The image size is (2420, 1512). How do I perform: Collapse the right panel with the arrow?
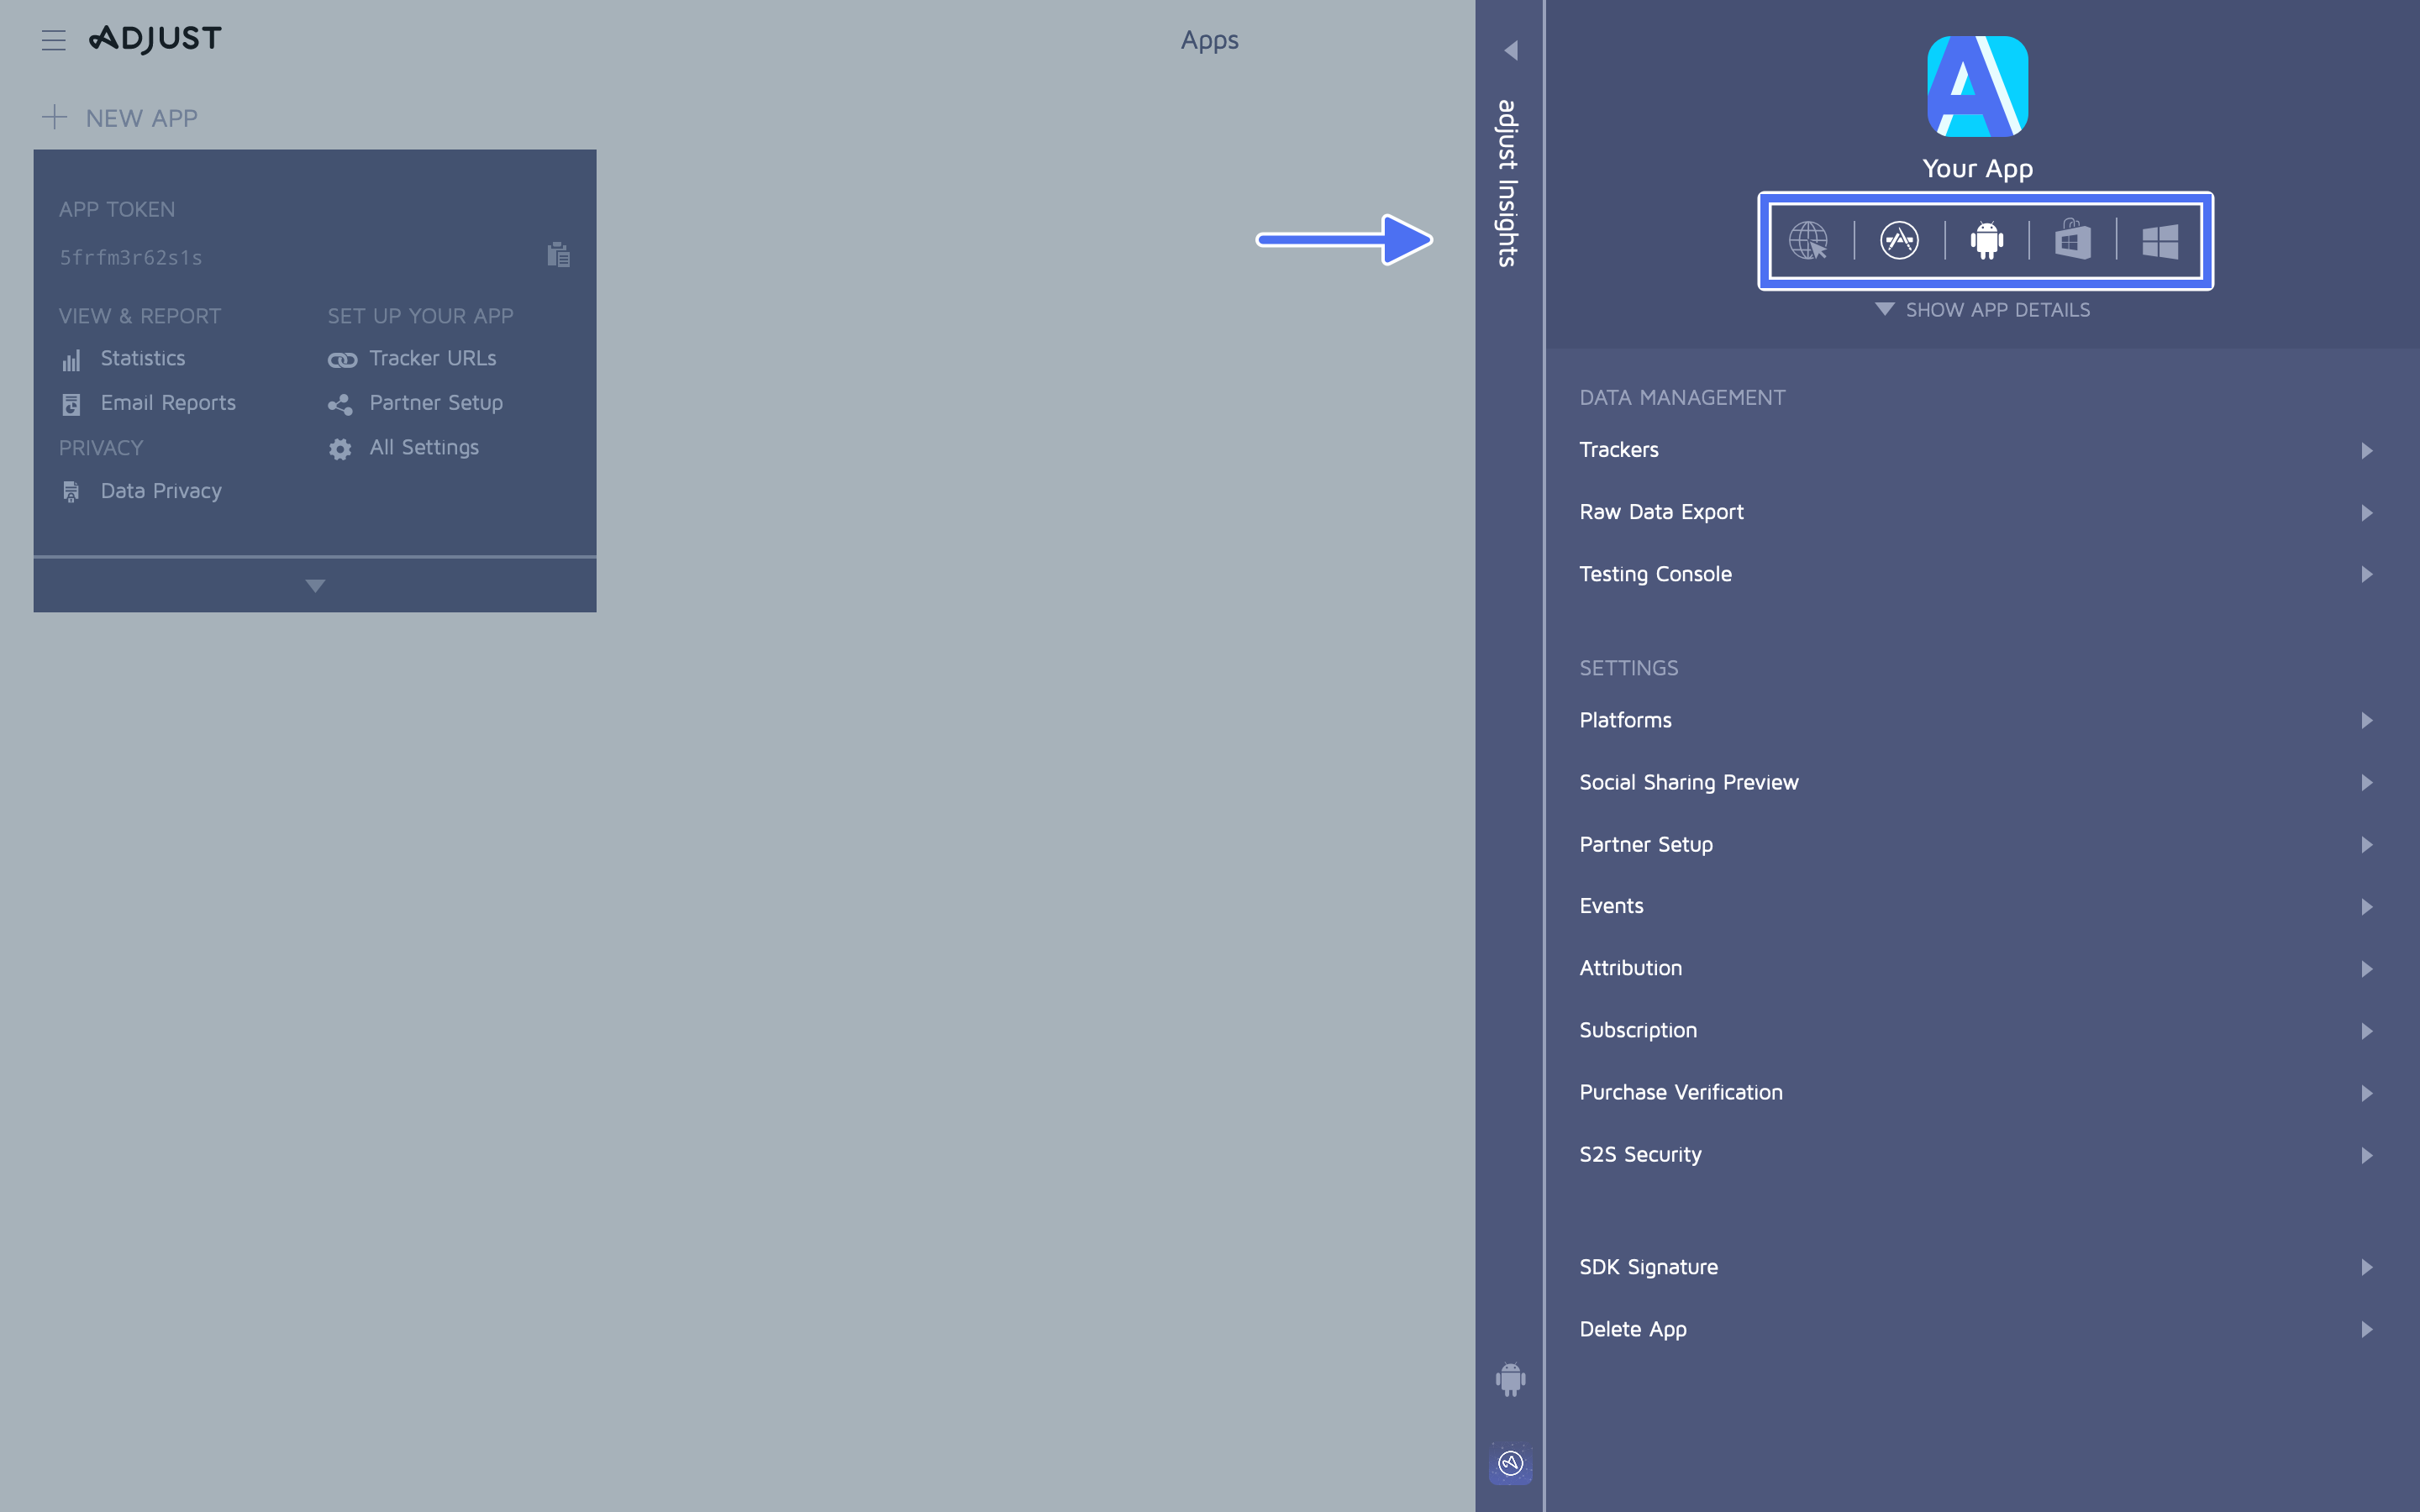click(x=1511, y=49)
